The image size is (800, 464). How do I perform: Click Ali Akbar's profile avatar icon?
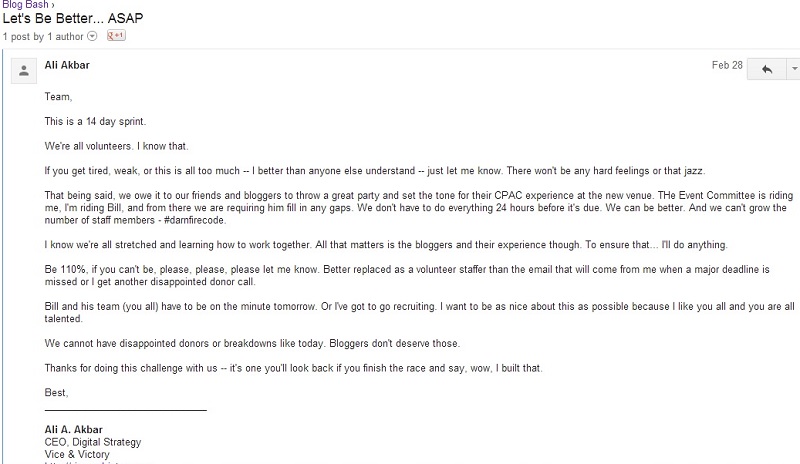[23, 71]
